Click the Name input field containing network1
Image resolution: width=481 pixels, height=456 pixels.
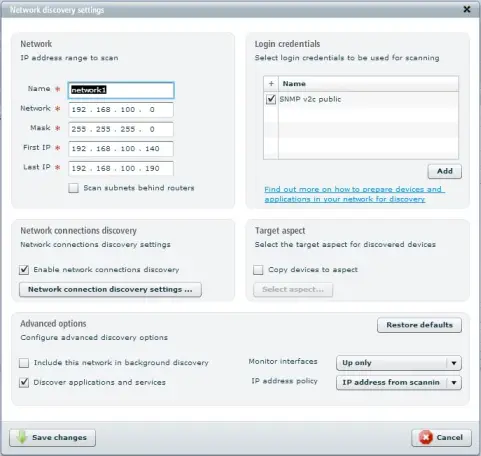click(121, 90)
